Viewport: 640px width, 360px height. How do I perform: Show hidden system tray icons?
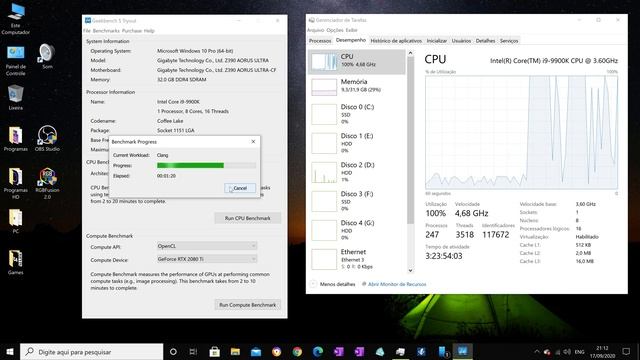point(537,351)
